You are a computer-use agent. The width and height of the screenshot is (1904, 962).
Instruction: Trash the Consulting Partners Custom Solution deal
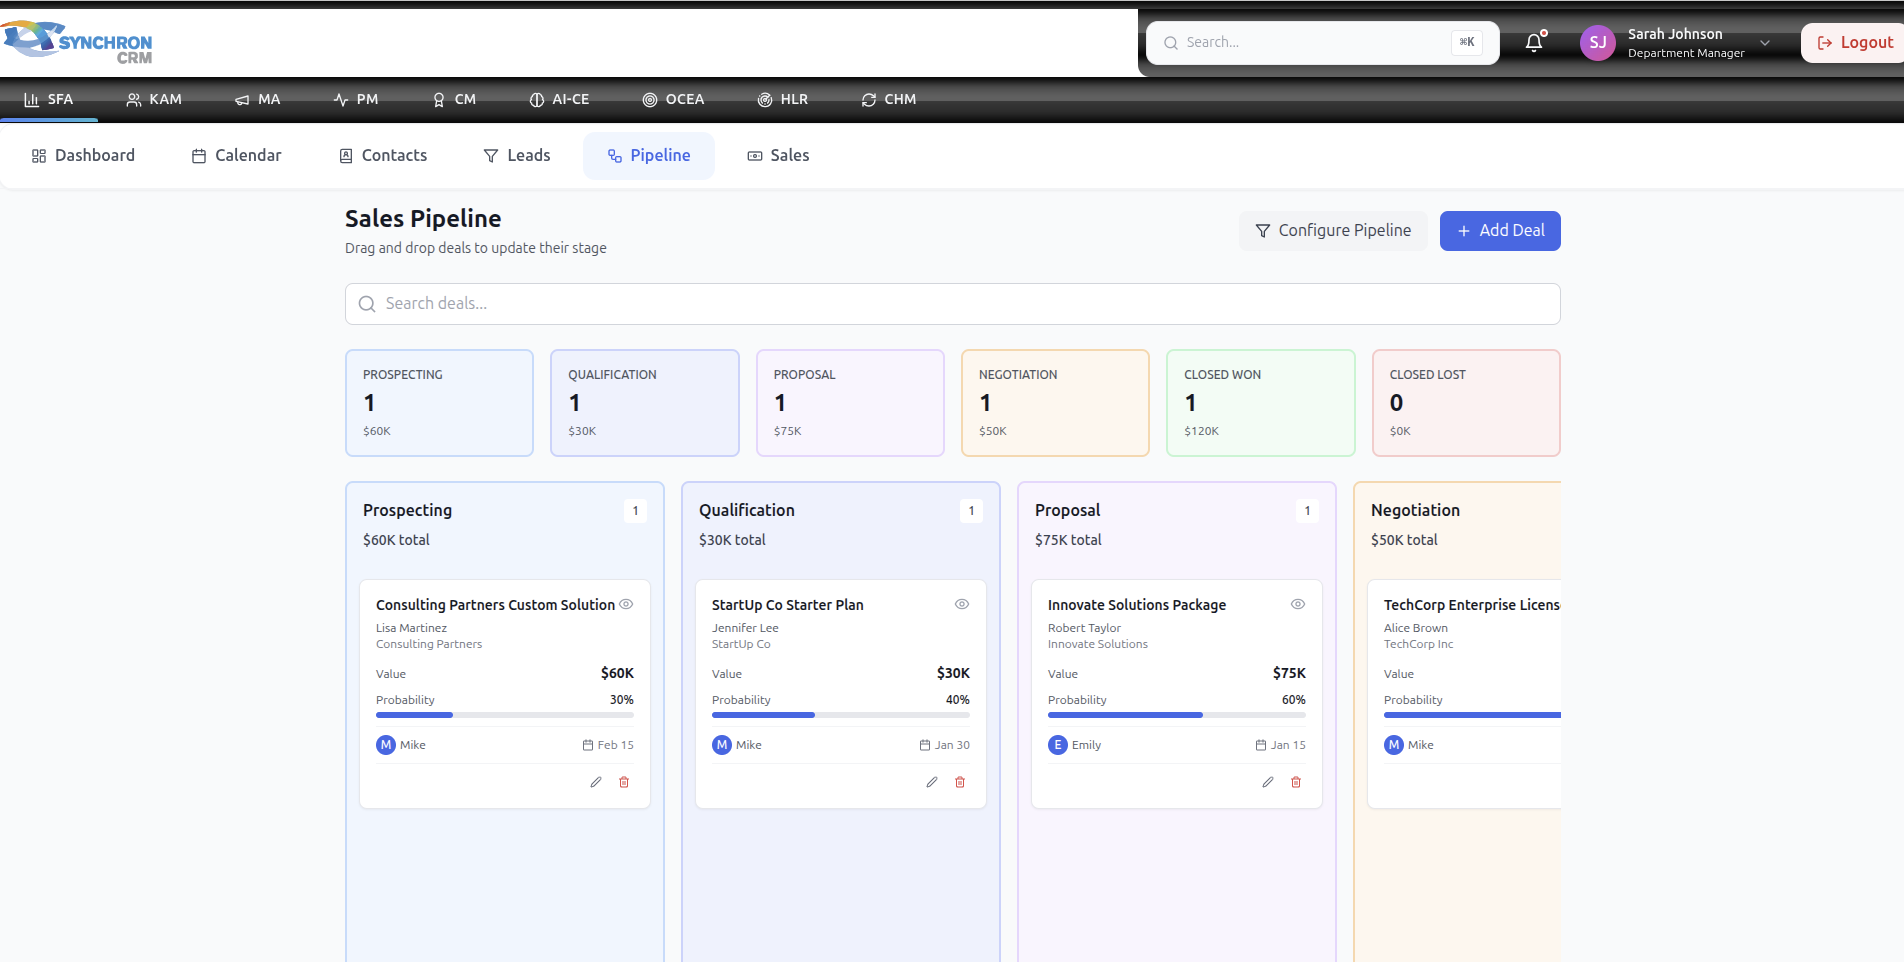(x=624, y=782)
